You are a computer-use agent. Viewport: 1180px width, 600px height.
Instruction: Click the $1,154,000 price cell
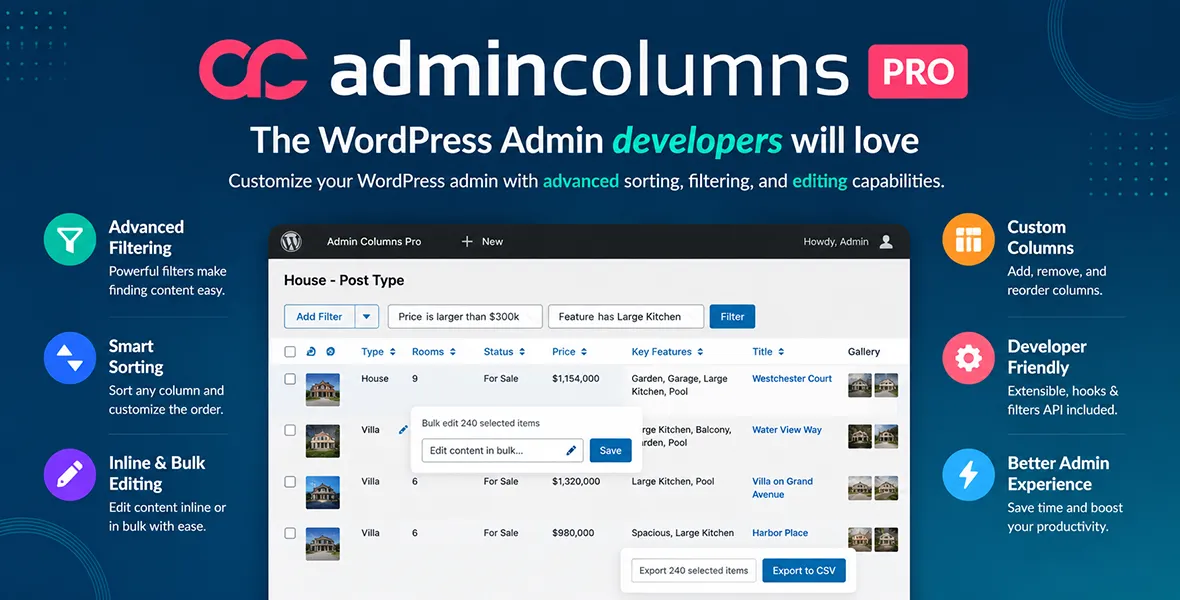point(576,379)
